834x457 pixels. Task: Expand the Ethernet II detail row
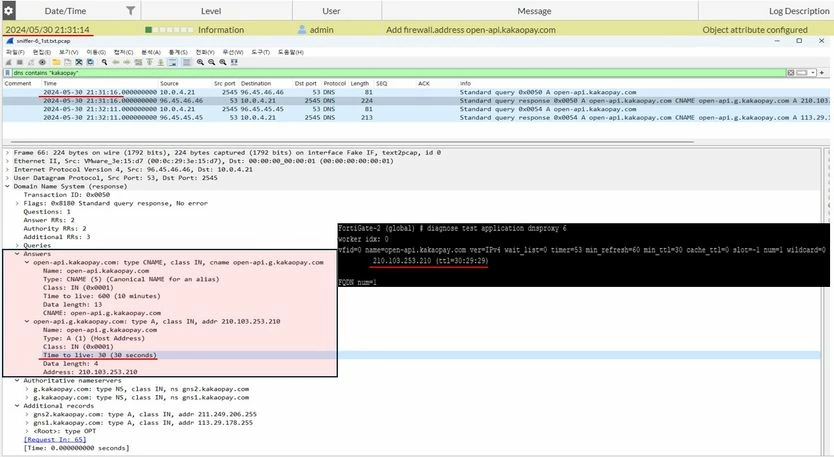click(7, 161)
